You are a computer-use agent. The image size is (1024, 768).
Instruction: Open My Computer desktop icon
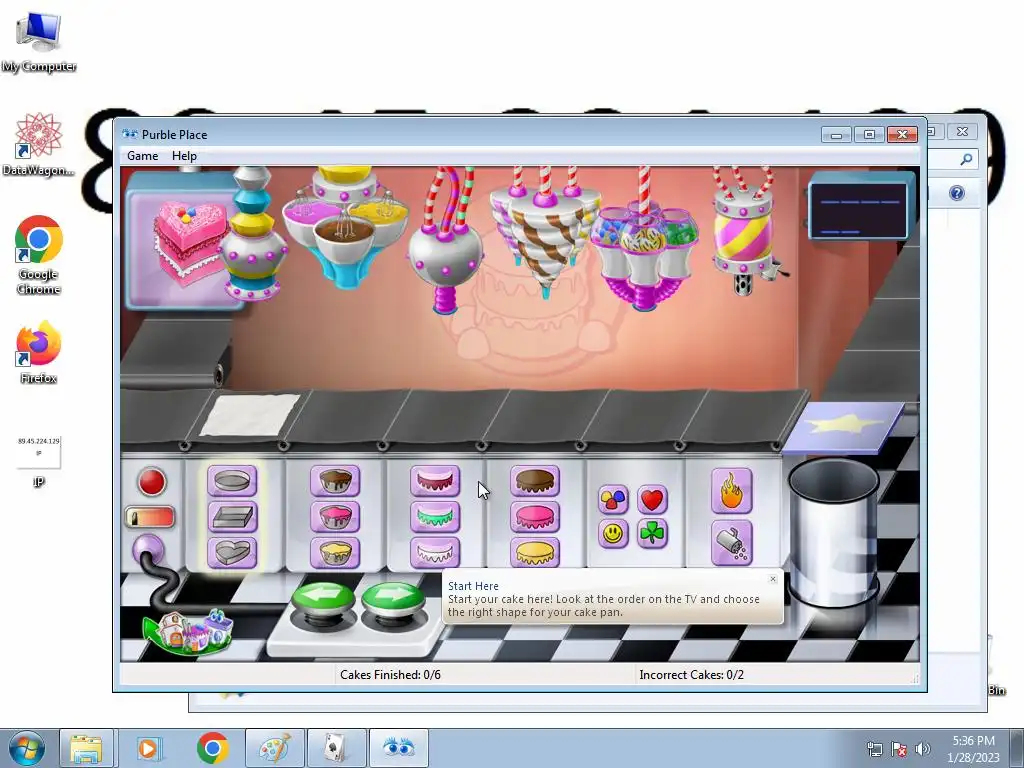coord(39,40)
